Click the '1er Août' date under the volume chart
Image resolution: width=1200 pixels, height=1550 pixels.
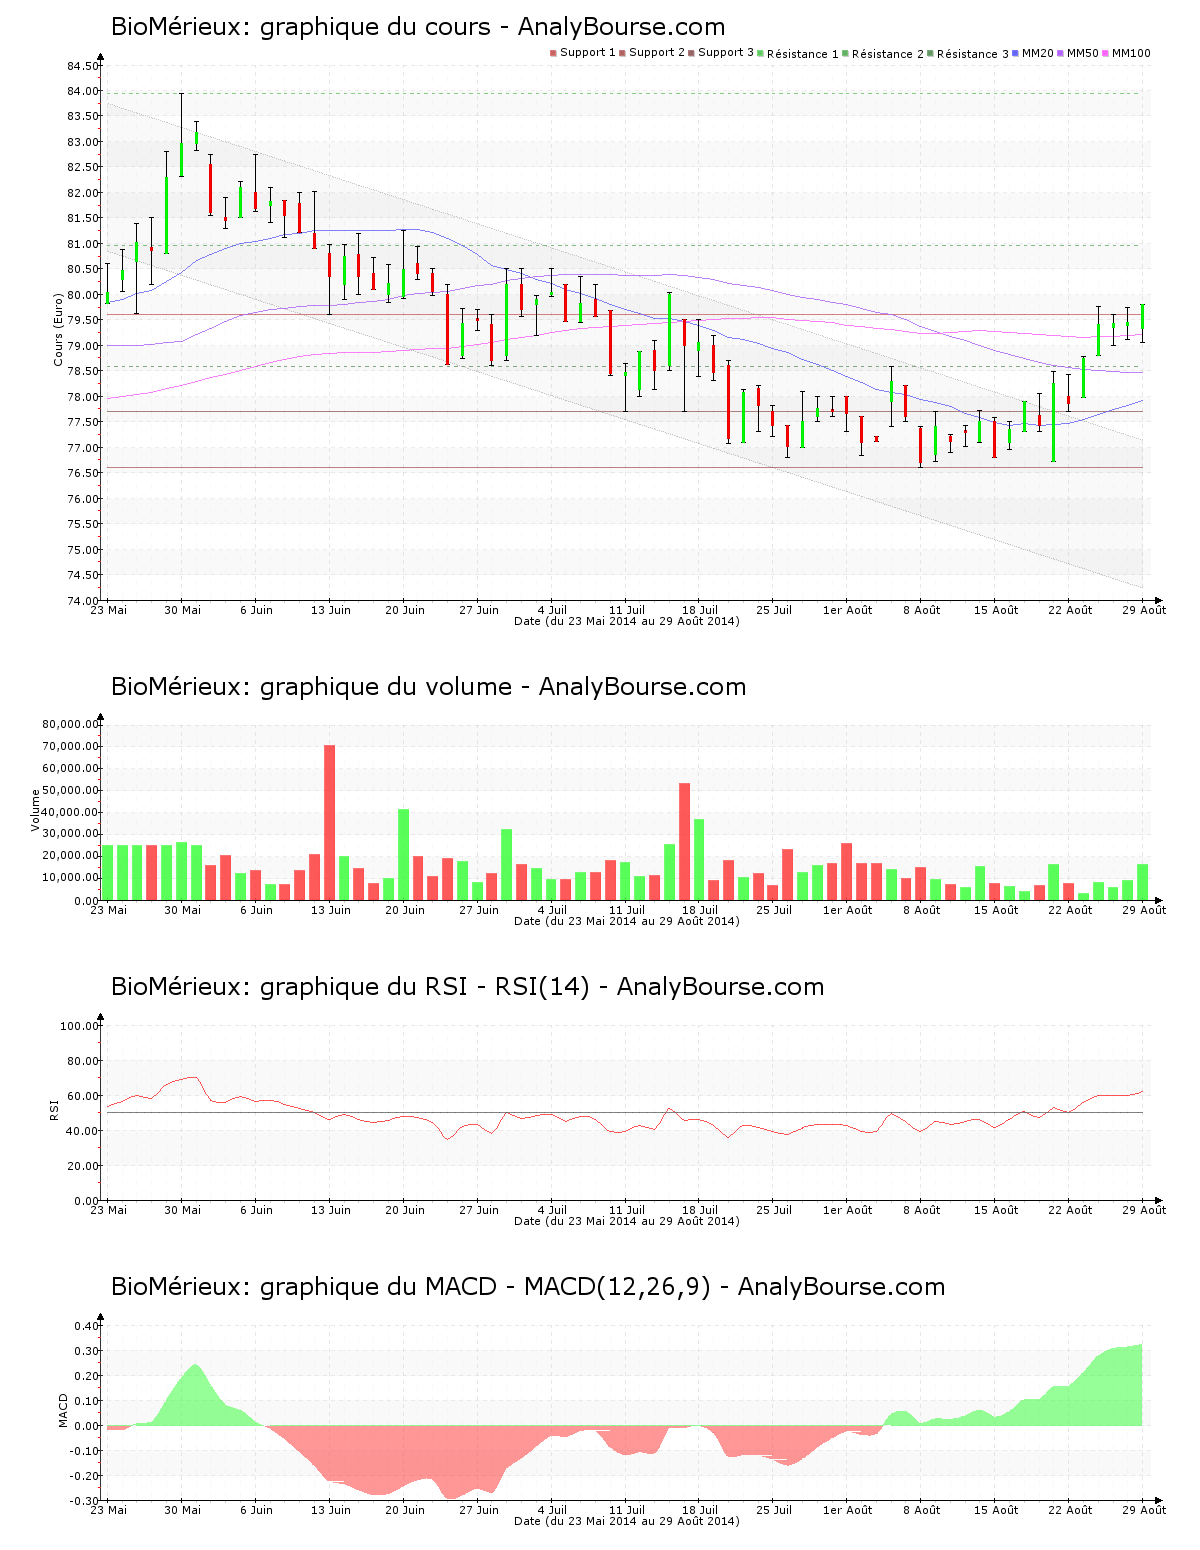click(847, 910)
